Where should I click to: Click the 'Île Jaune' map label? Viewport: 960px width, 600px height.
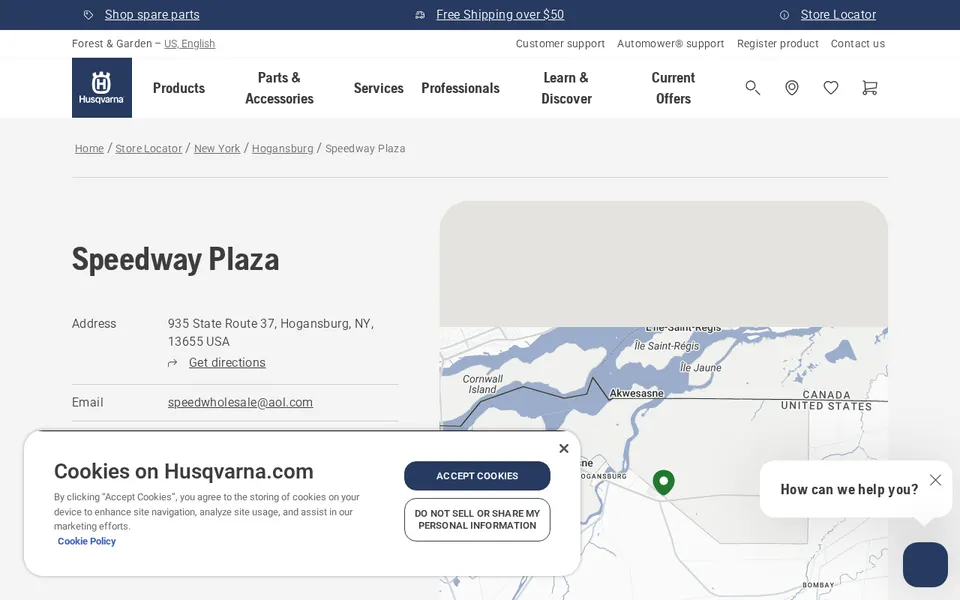point(700,368)
